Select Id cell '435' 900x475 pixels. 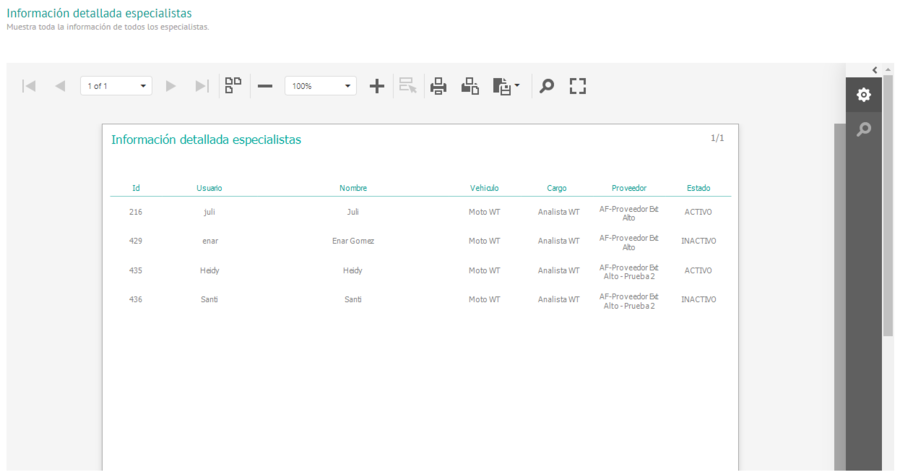point(135,270)
